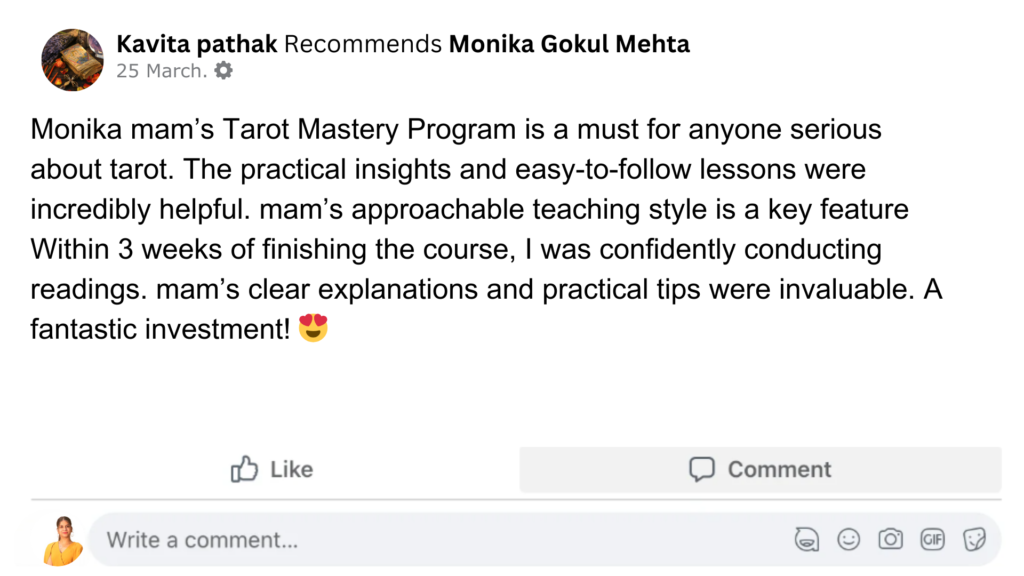Click the speech bubble Comment icon

(x=702, y=469)
